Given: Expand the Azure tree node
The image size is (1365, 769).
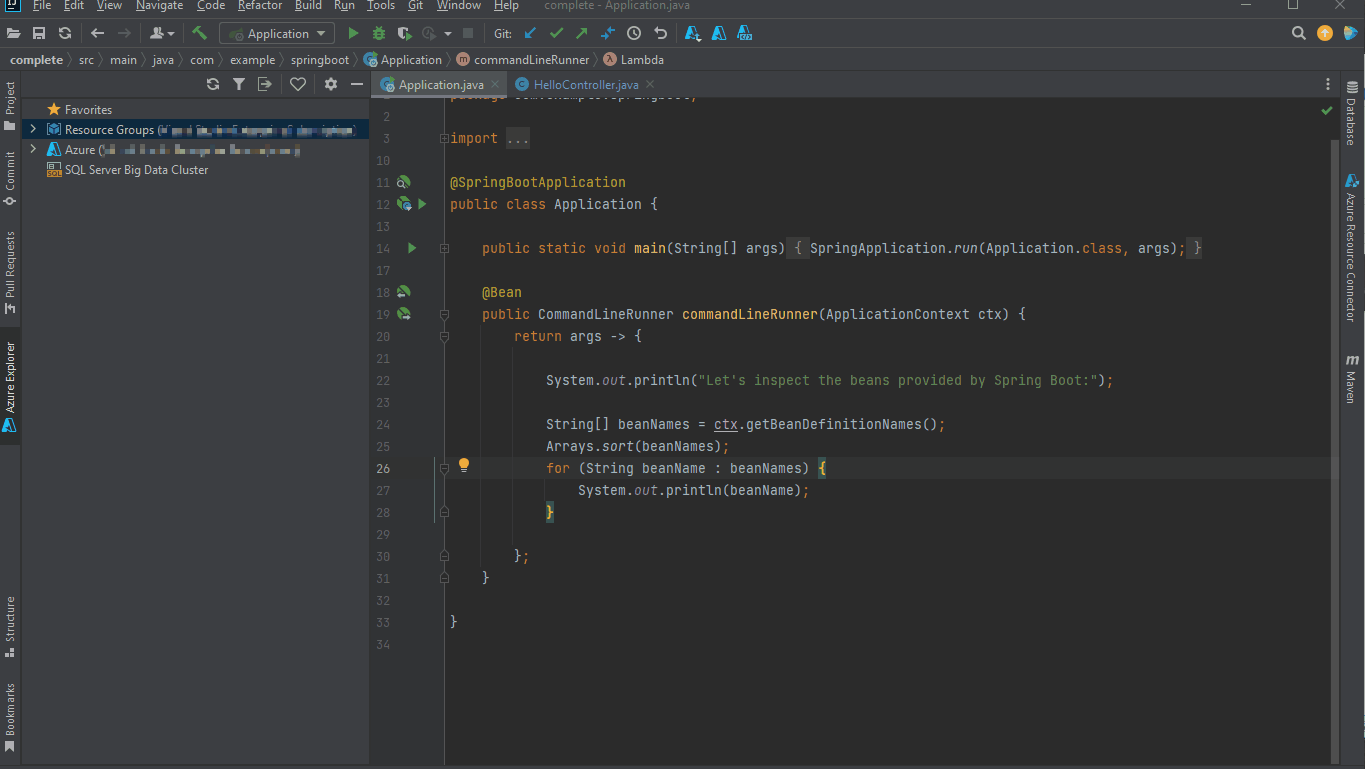Looking at the screenshot, I should [33, 150].
